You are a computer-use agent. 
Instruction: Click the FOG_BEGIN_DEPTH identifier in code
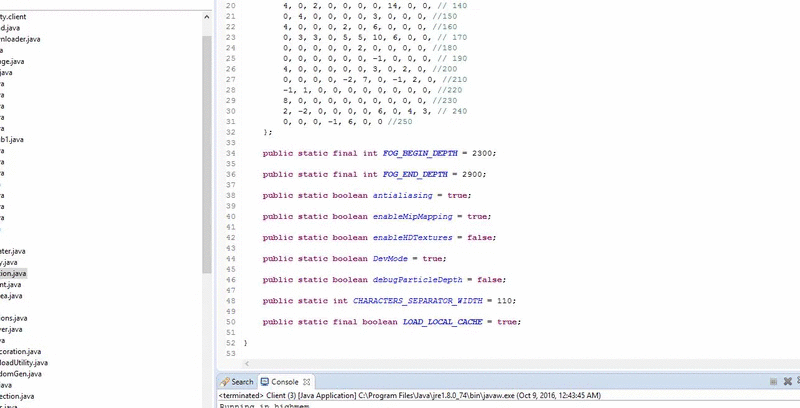420,153
